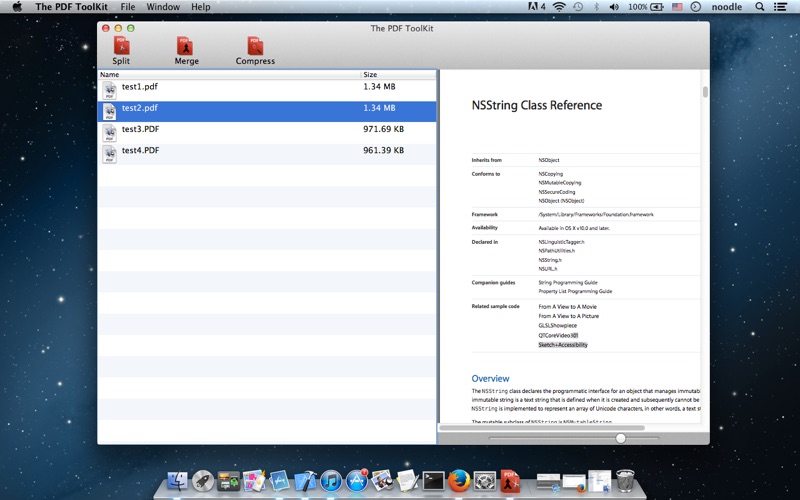Click the PDF file icon beside test1.pdf
Screen dimensions: 800x500
pos(109,90)
